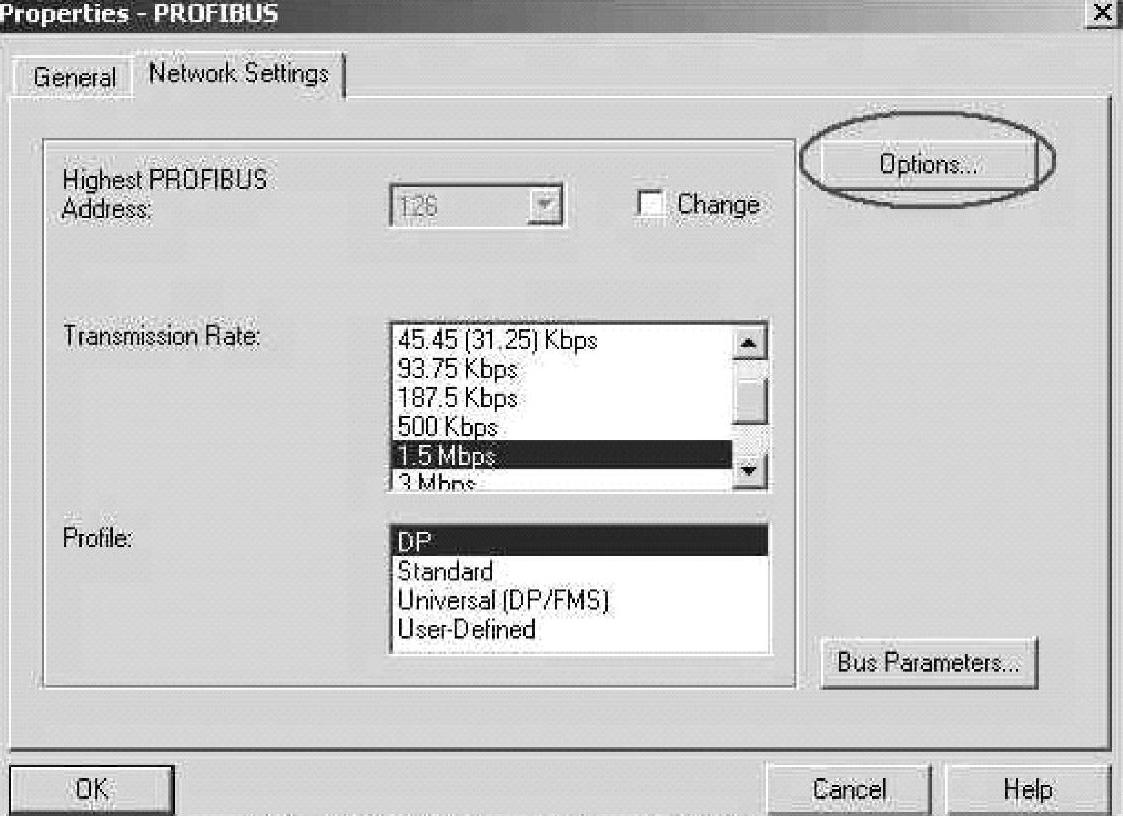
Task: Select the Network Settings tab
Action: click(x=238, y=74)
